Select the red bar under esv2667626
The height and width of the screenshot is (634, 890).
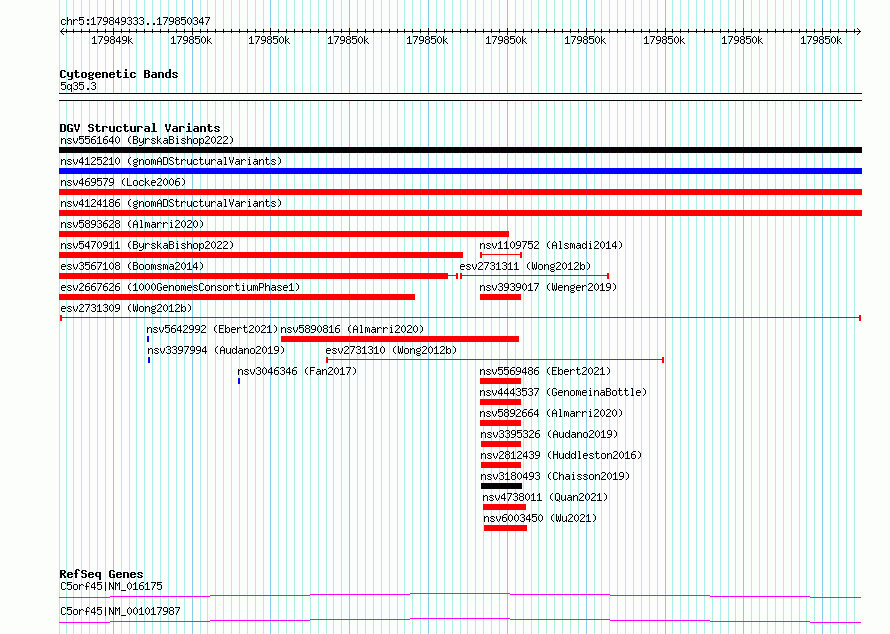click(x=237, y=297)
